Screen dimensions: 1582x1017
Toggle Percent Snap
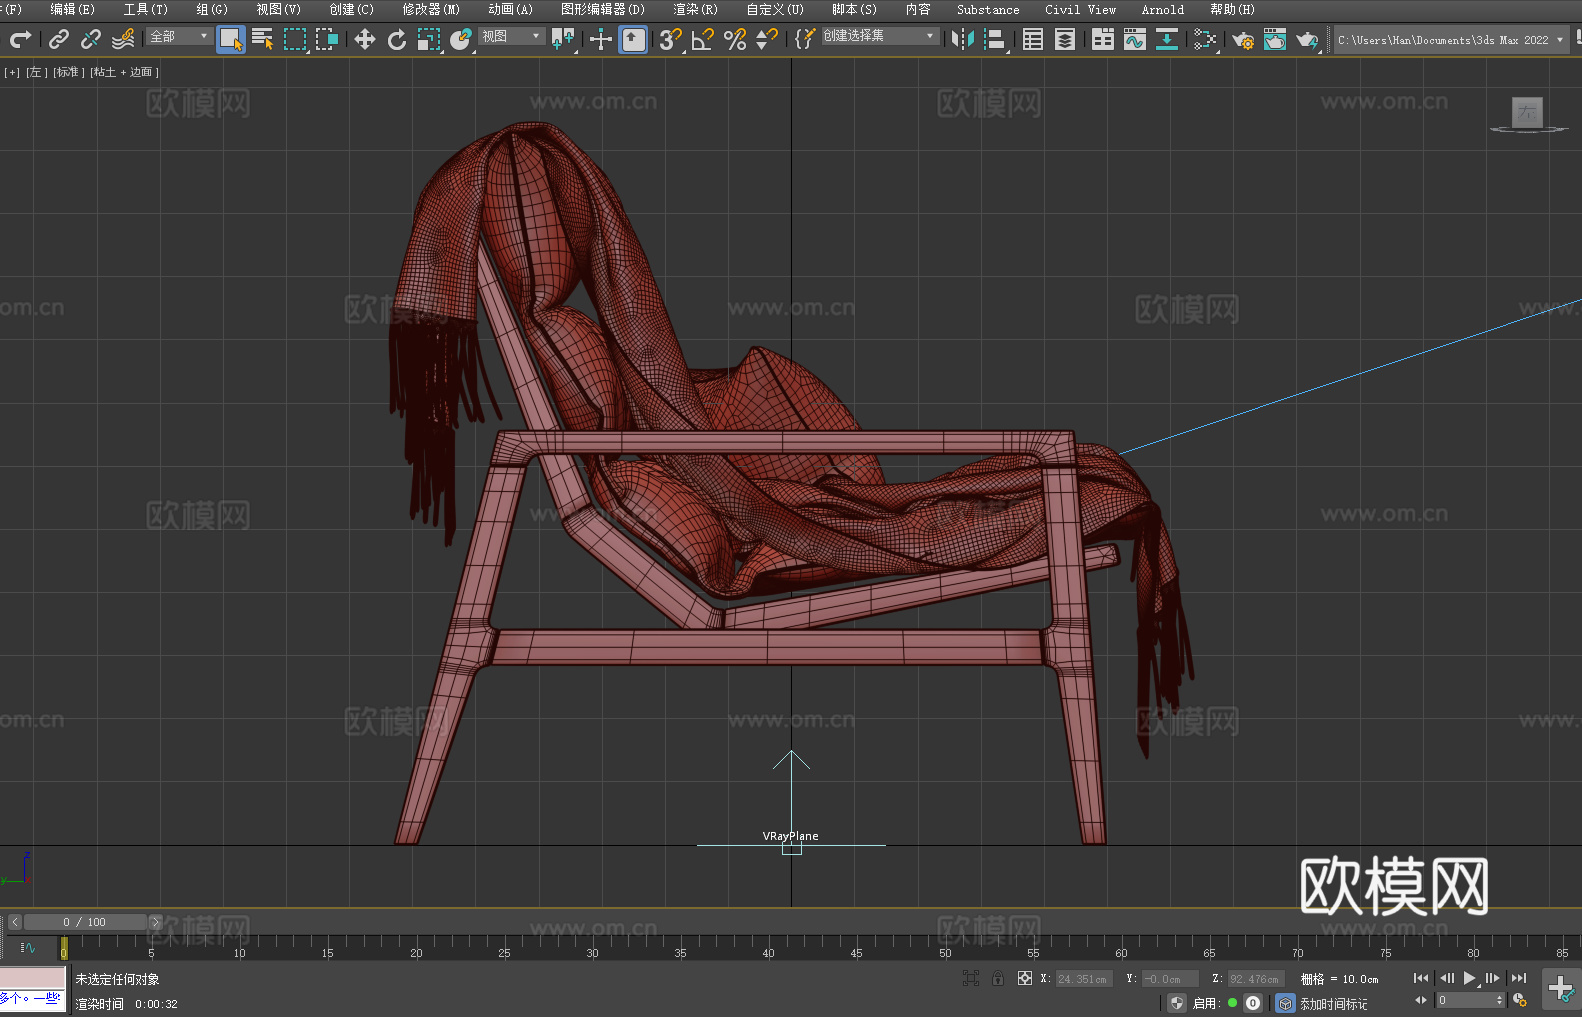735,39
